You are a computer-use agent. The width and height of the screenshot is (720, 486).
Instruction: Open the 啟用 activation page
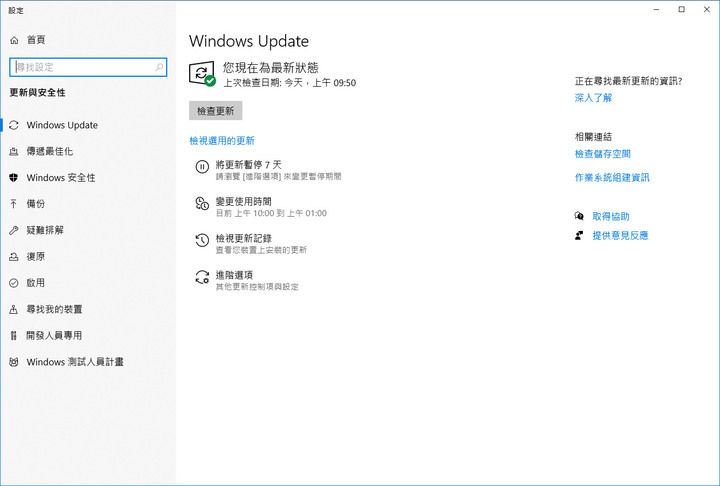(x=36, y=283)
